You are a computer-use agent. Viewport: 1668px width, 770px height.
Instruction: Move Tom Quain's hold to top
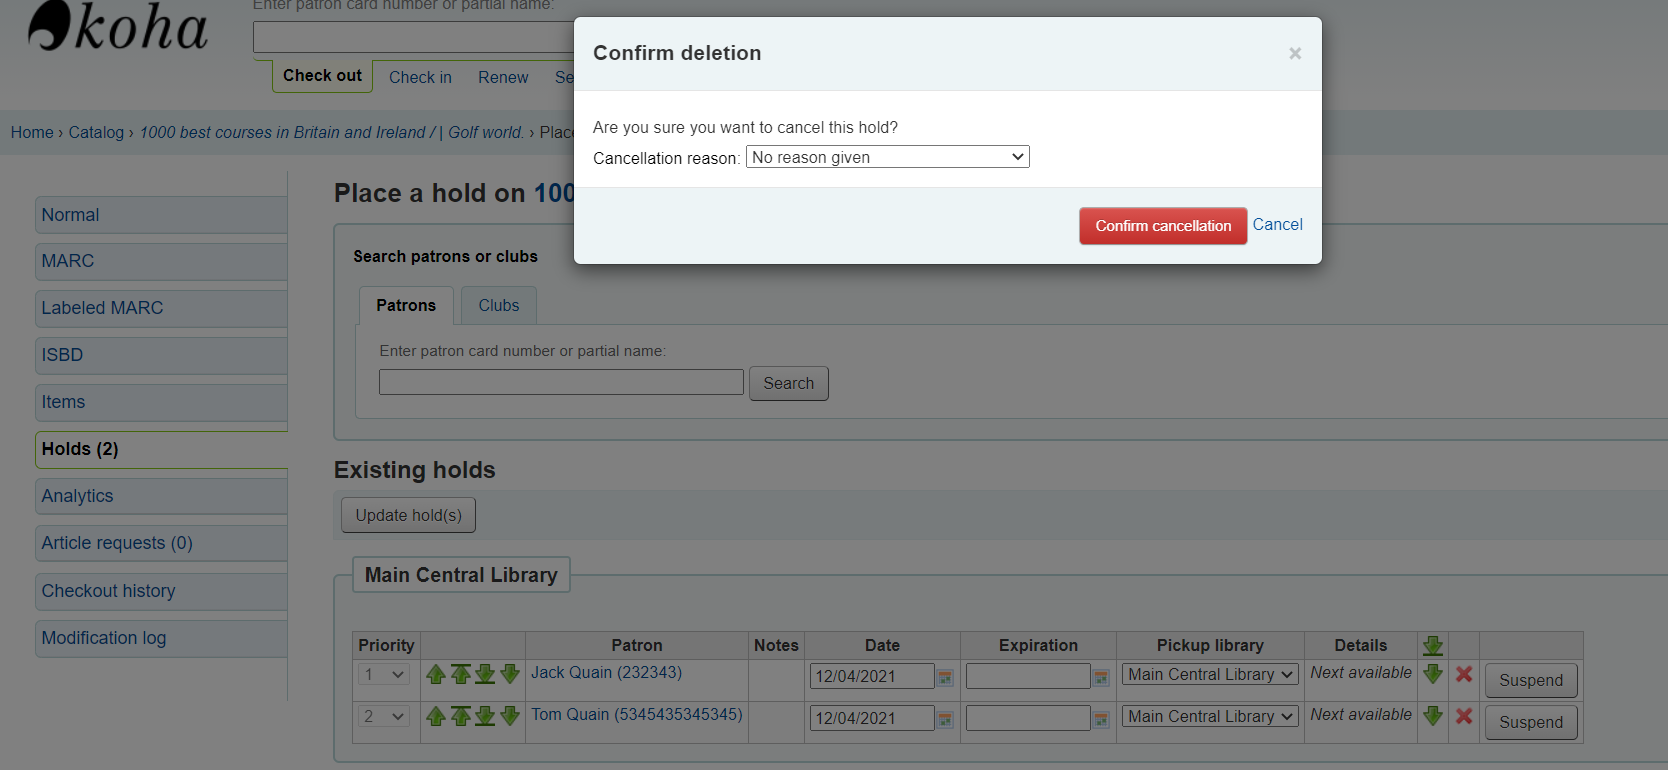click(x=461, y=716)
